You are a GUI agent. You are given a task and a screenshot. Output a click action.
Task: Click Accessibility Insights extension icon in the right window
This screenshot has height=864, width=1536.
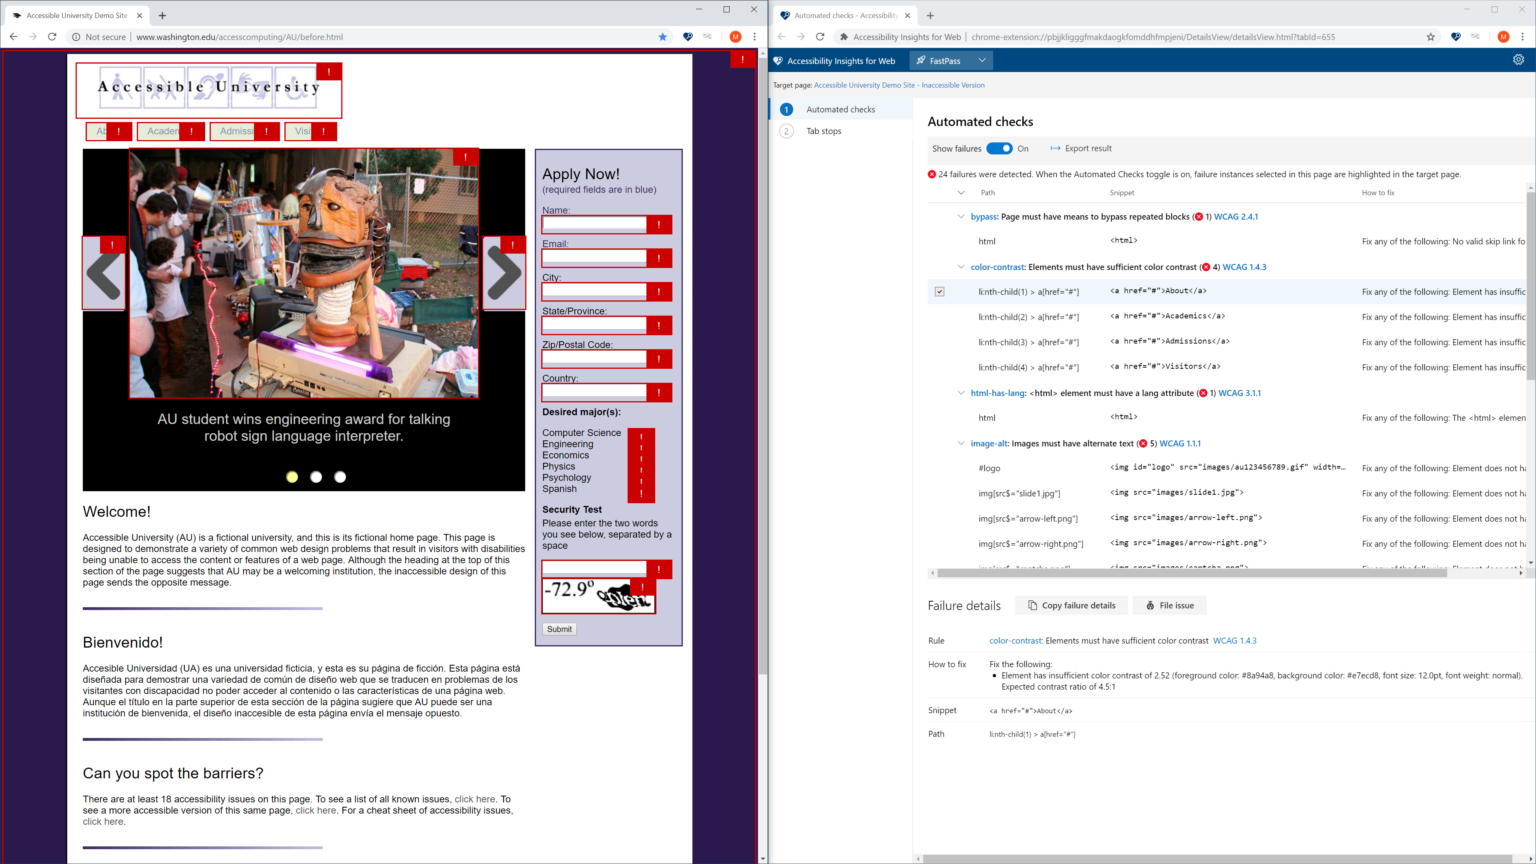1456,37
